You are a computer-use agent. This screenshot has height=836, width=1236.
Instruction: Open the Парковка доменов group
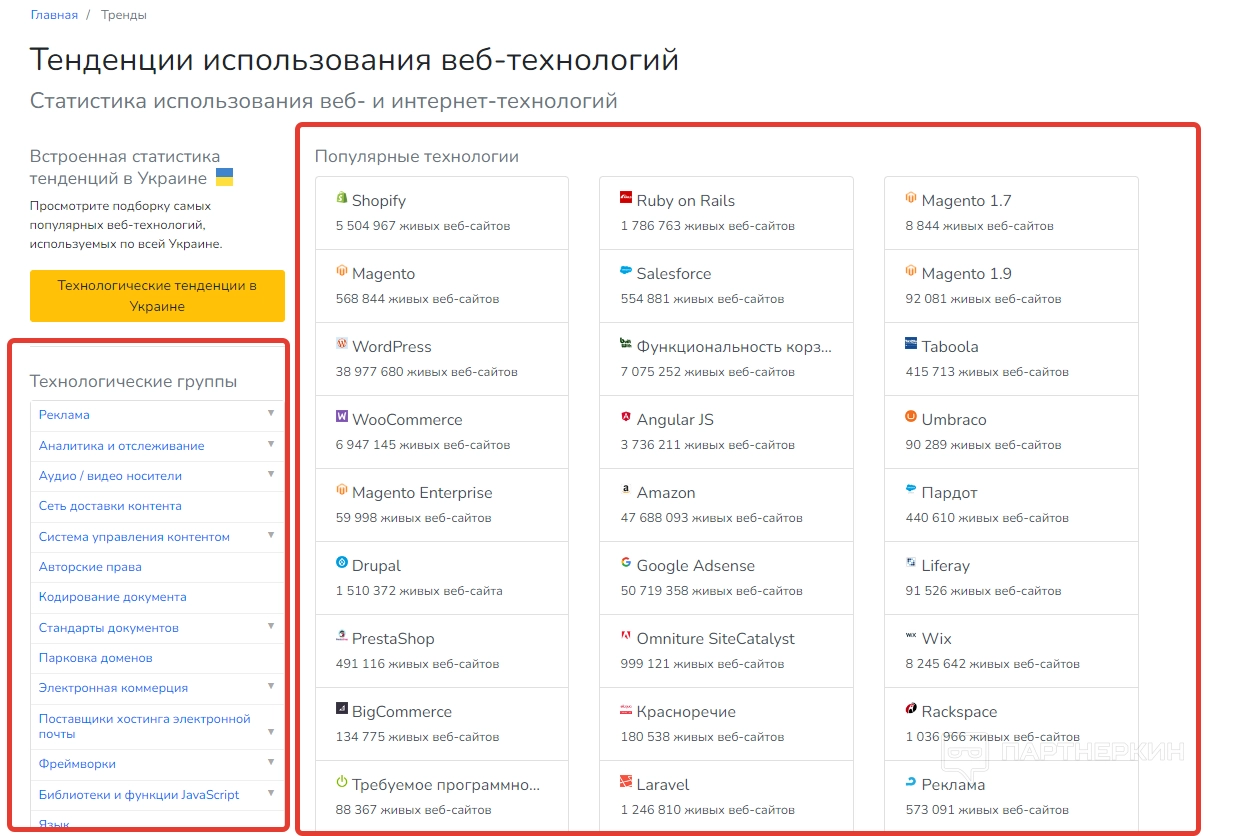[96, 658]
